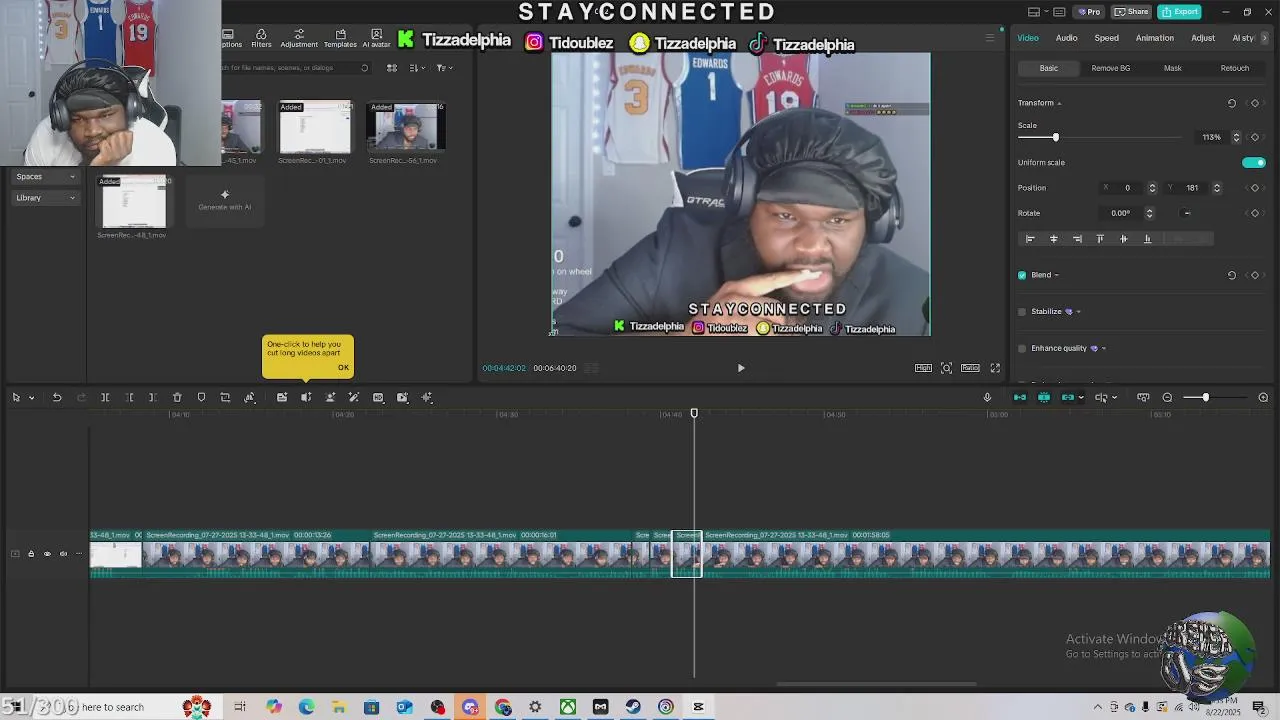1280x720 pixels.
Task: Delete the selected clip with trash icon
Action: tap(177, 398)
